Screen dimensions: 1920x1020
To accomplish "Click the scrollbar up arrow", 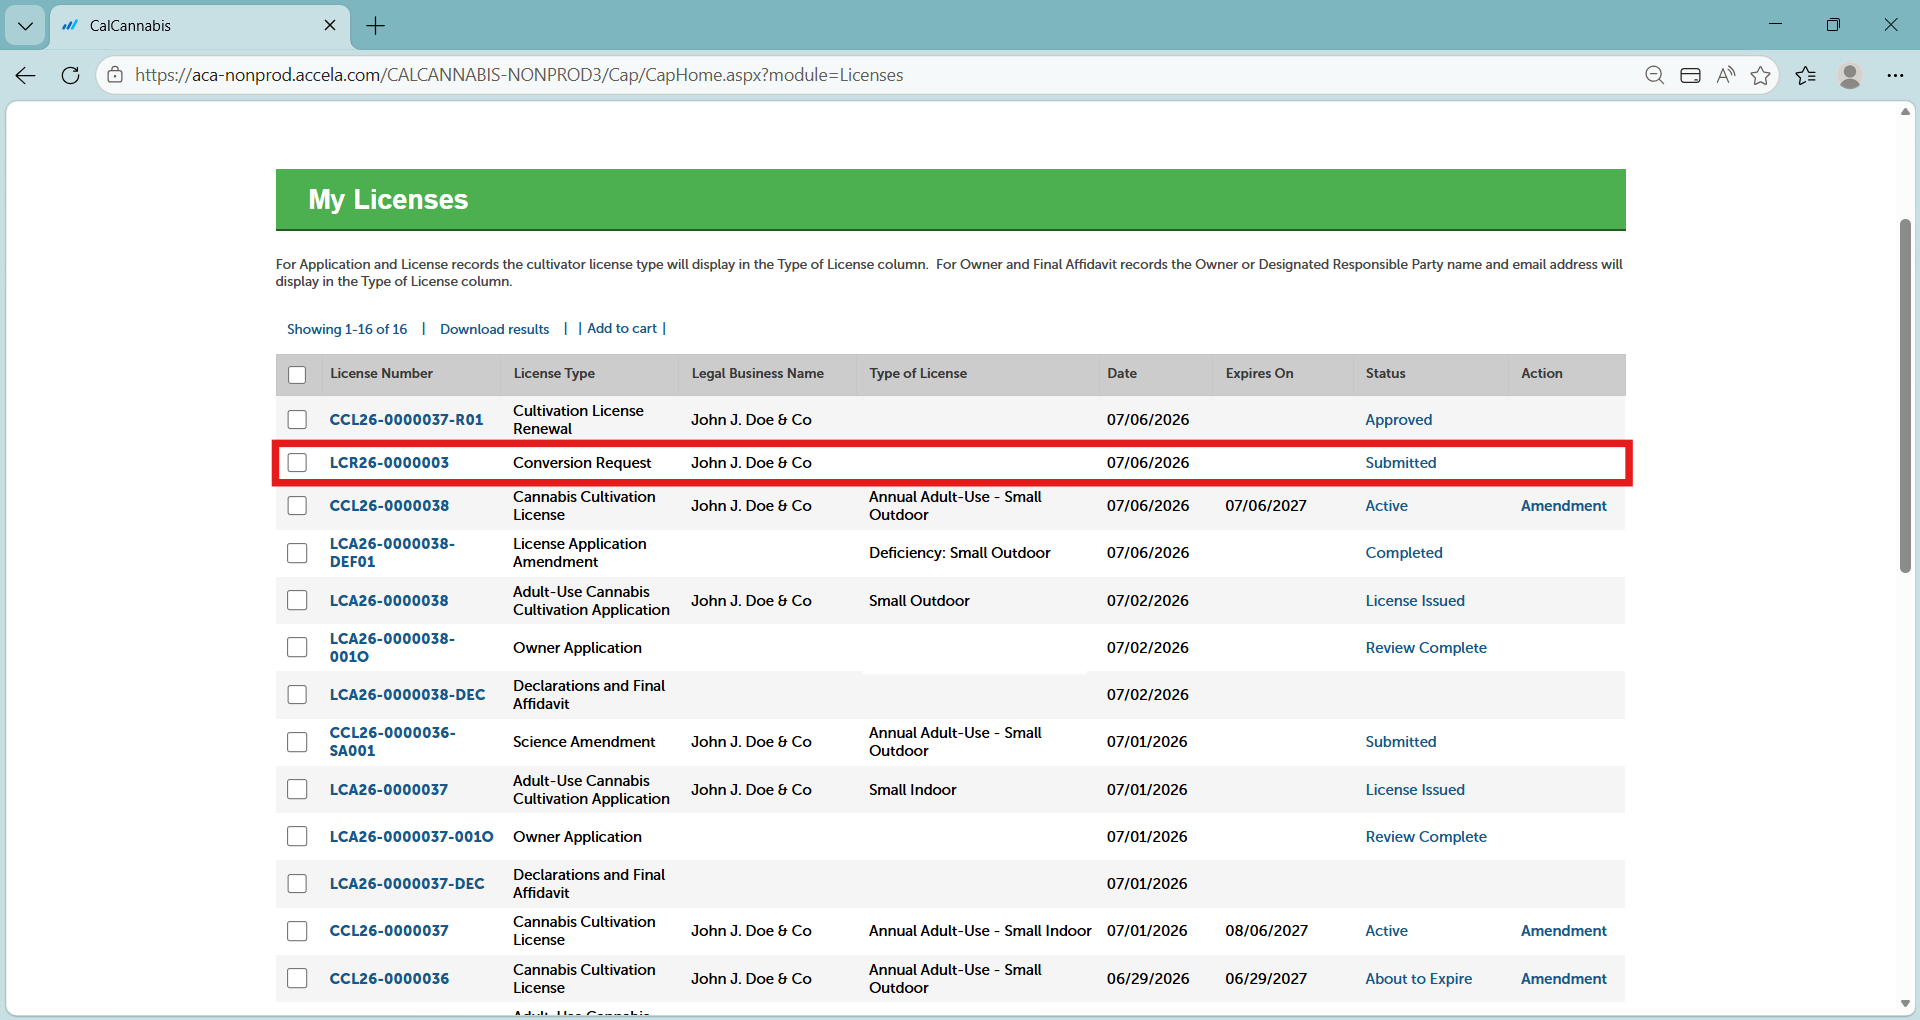I will [x=1905, y=111].
